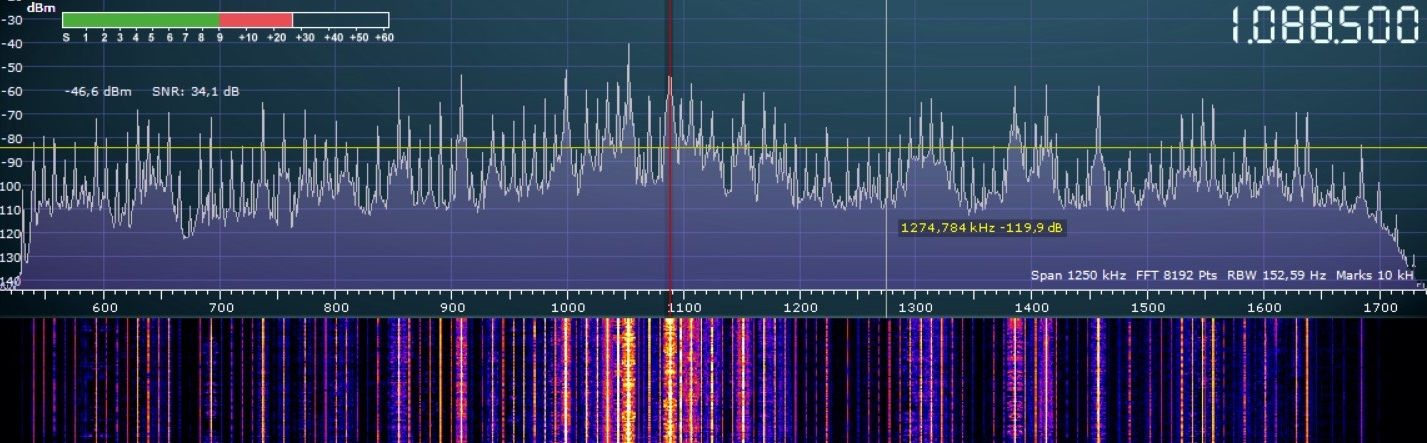This screenshot has width=1427, height=443.
Task: Click the 1400 frequency axis label
Action: click(x=1030, y=308)
